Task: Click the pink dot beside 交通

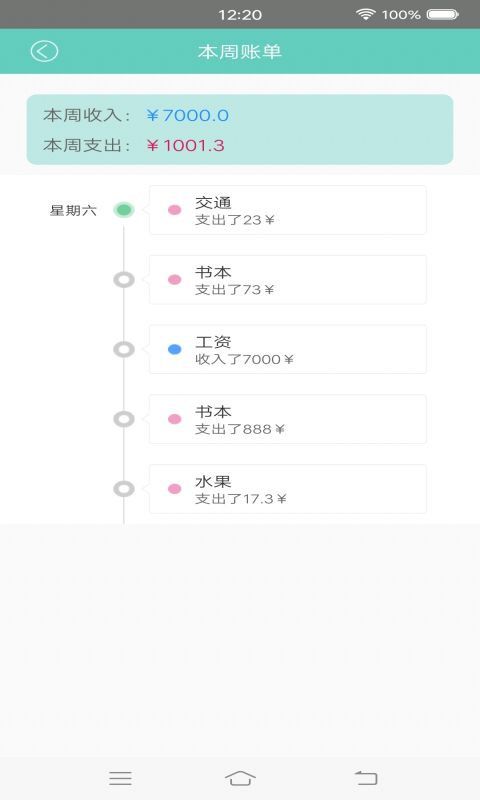Action: [174, 210]
